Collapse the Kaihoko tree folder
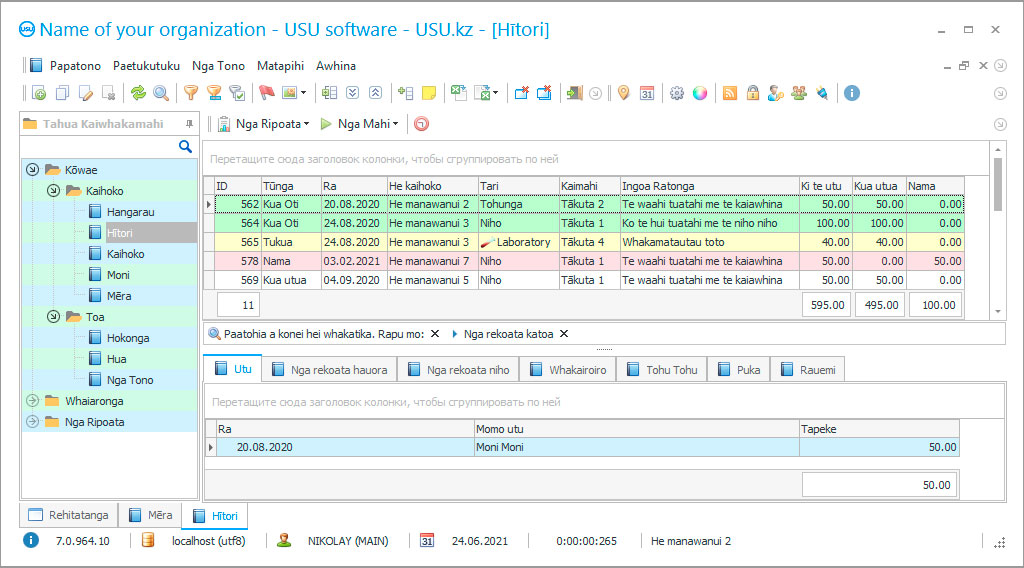Viewport: 1024px width, 568px height. (52, 191)
